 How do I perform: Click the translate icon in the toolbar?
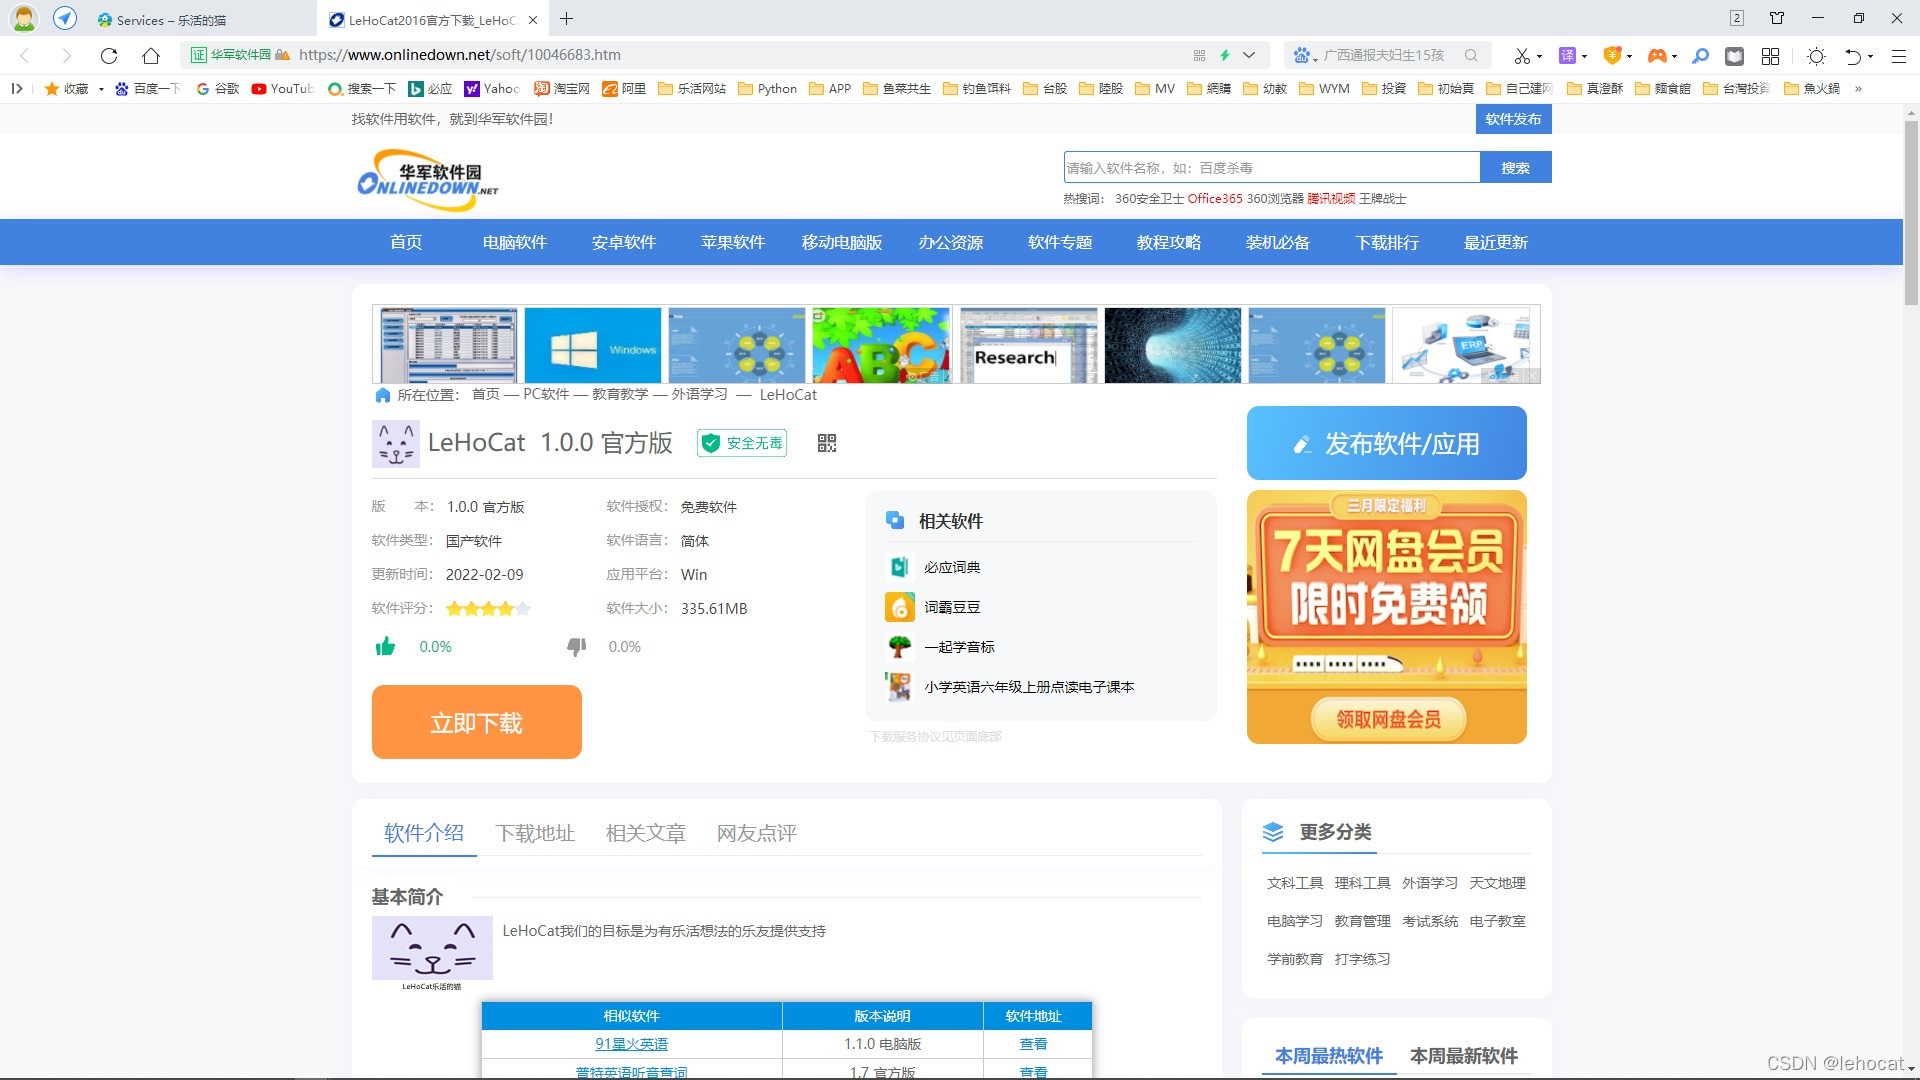pyautogui.click(x=1567, y=55)
